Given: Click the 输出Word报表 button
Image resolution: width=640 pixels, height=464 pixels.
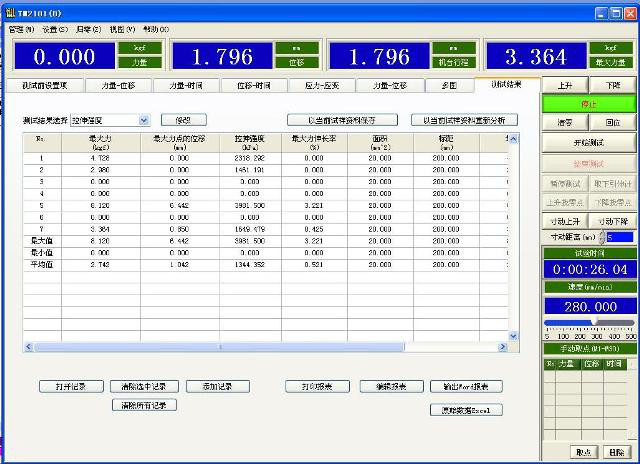Looking at the screenshot, I should point(466,386).
